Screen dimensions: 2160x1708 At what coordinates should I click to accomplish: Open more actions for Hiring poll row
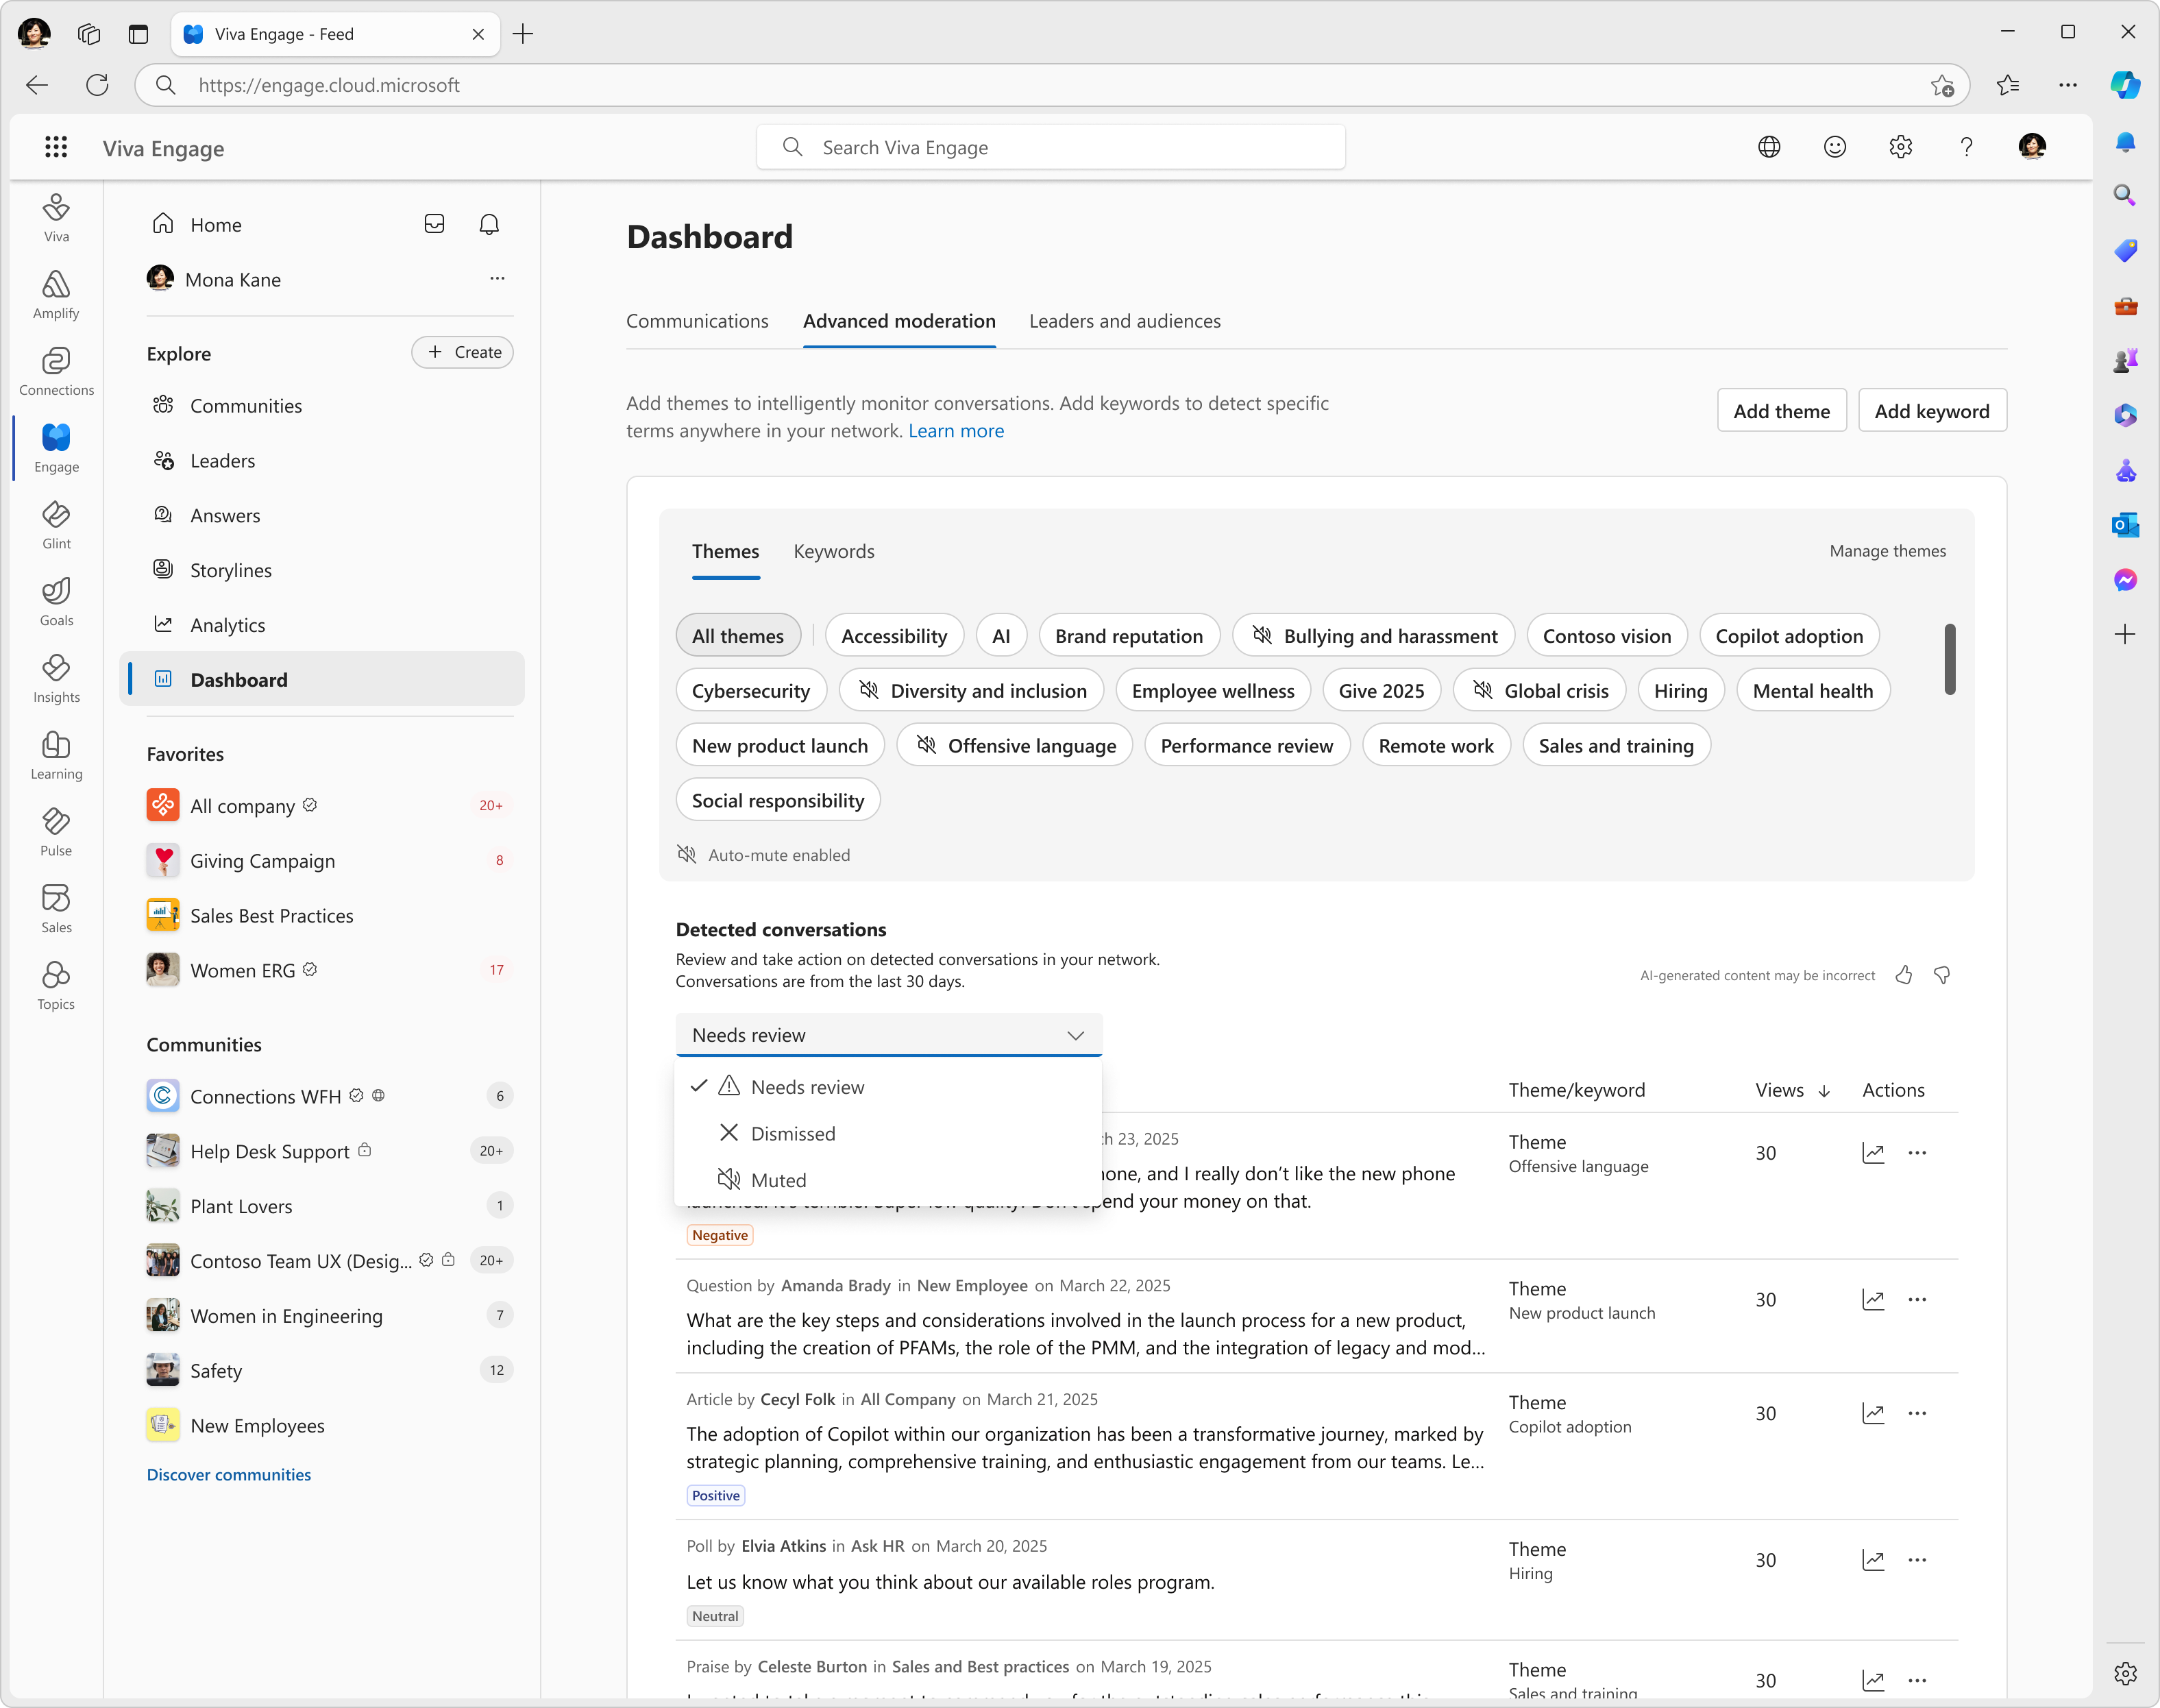tap(1917, 1560)
